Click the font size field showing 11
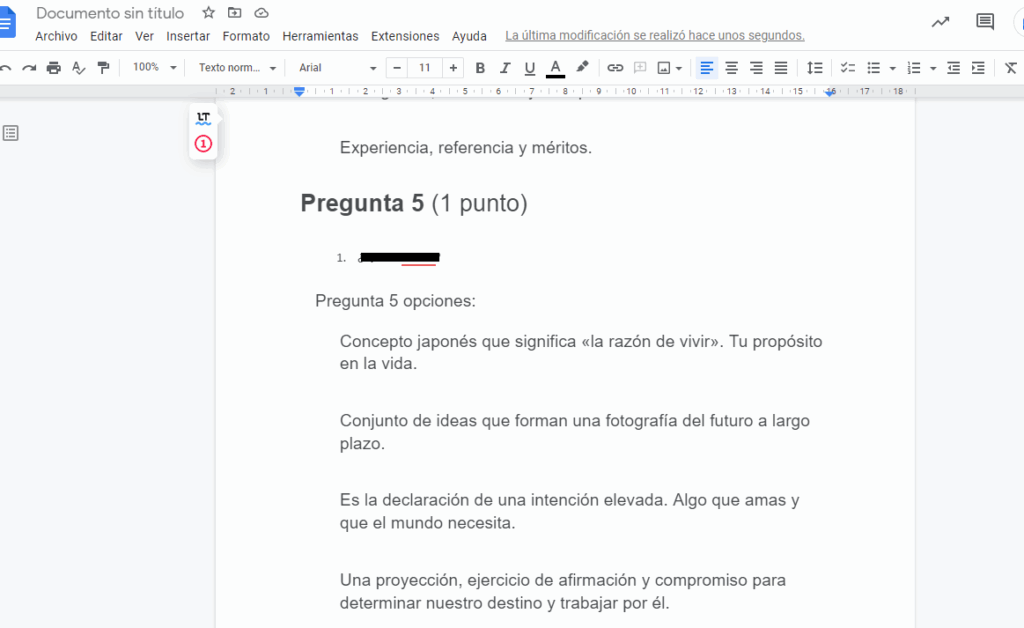The height and width of the screenshot is (628, 1024). pyautogui.click(x=425, y=68)
